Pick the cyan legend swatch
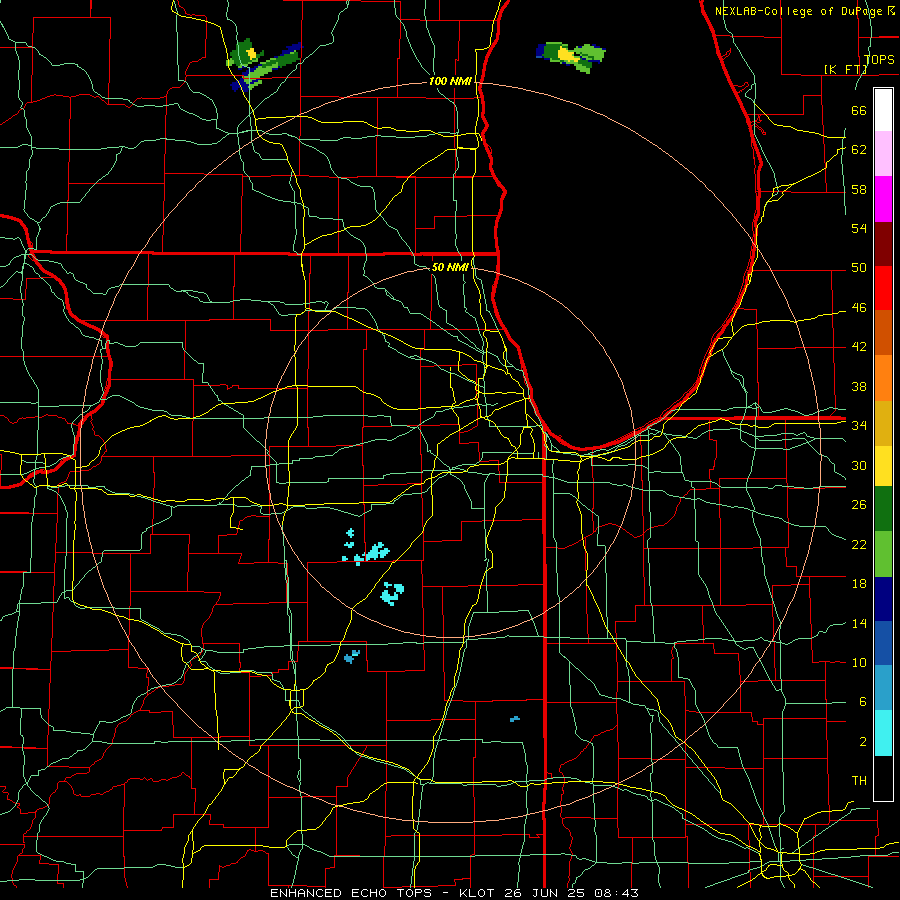Screen dimensions: 900x900 click(883, 733)
